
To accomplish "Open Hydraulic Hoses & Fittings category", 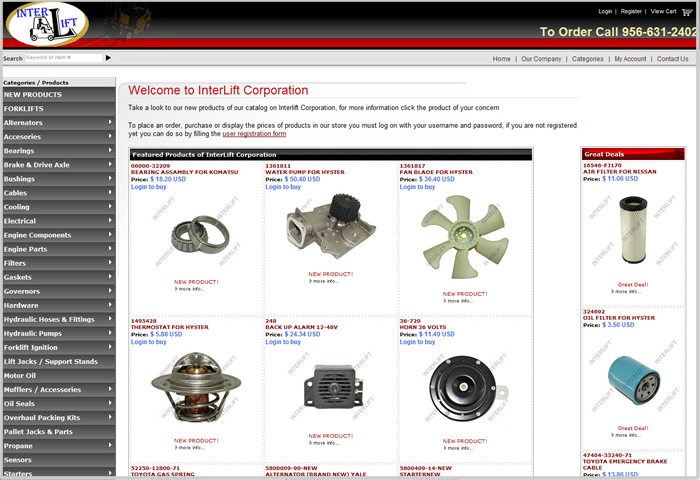I will pos(58,319).
